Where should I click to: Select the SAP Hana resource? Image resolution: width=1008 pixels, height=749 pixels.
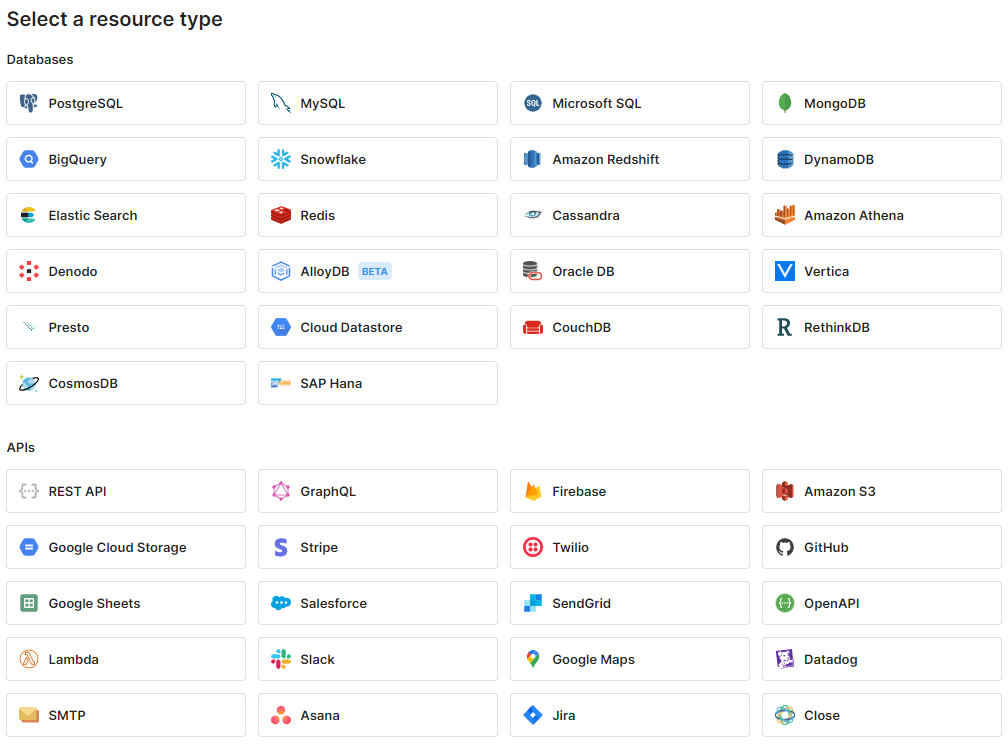pos(378,383)
